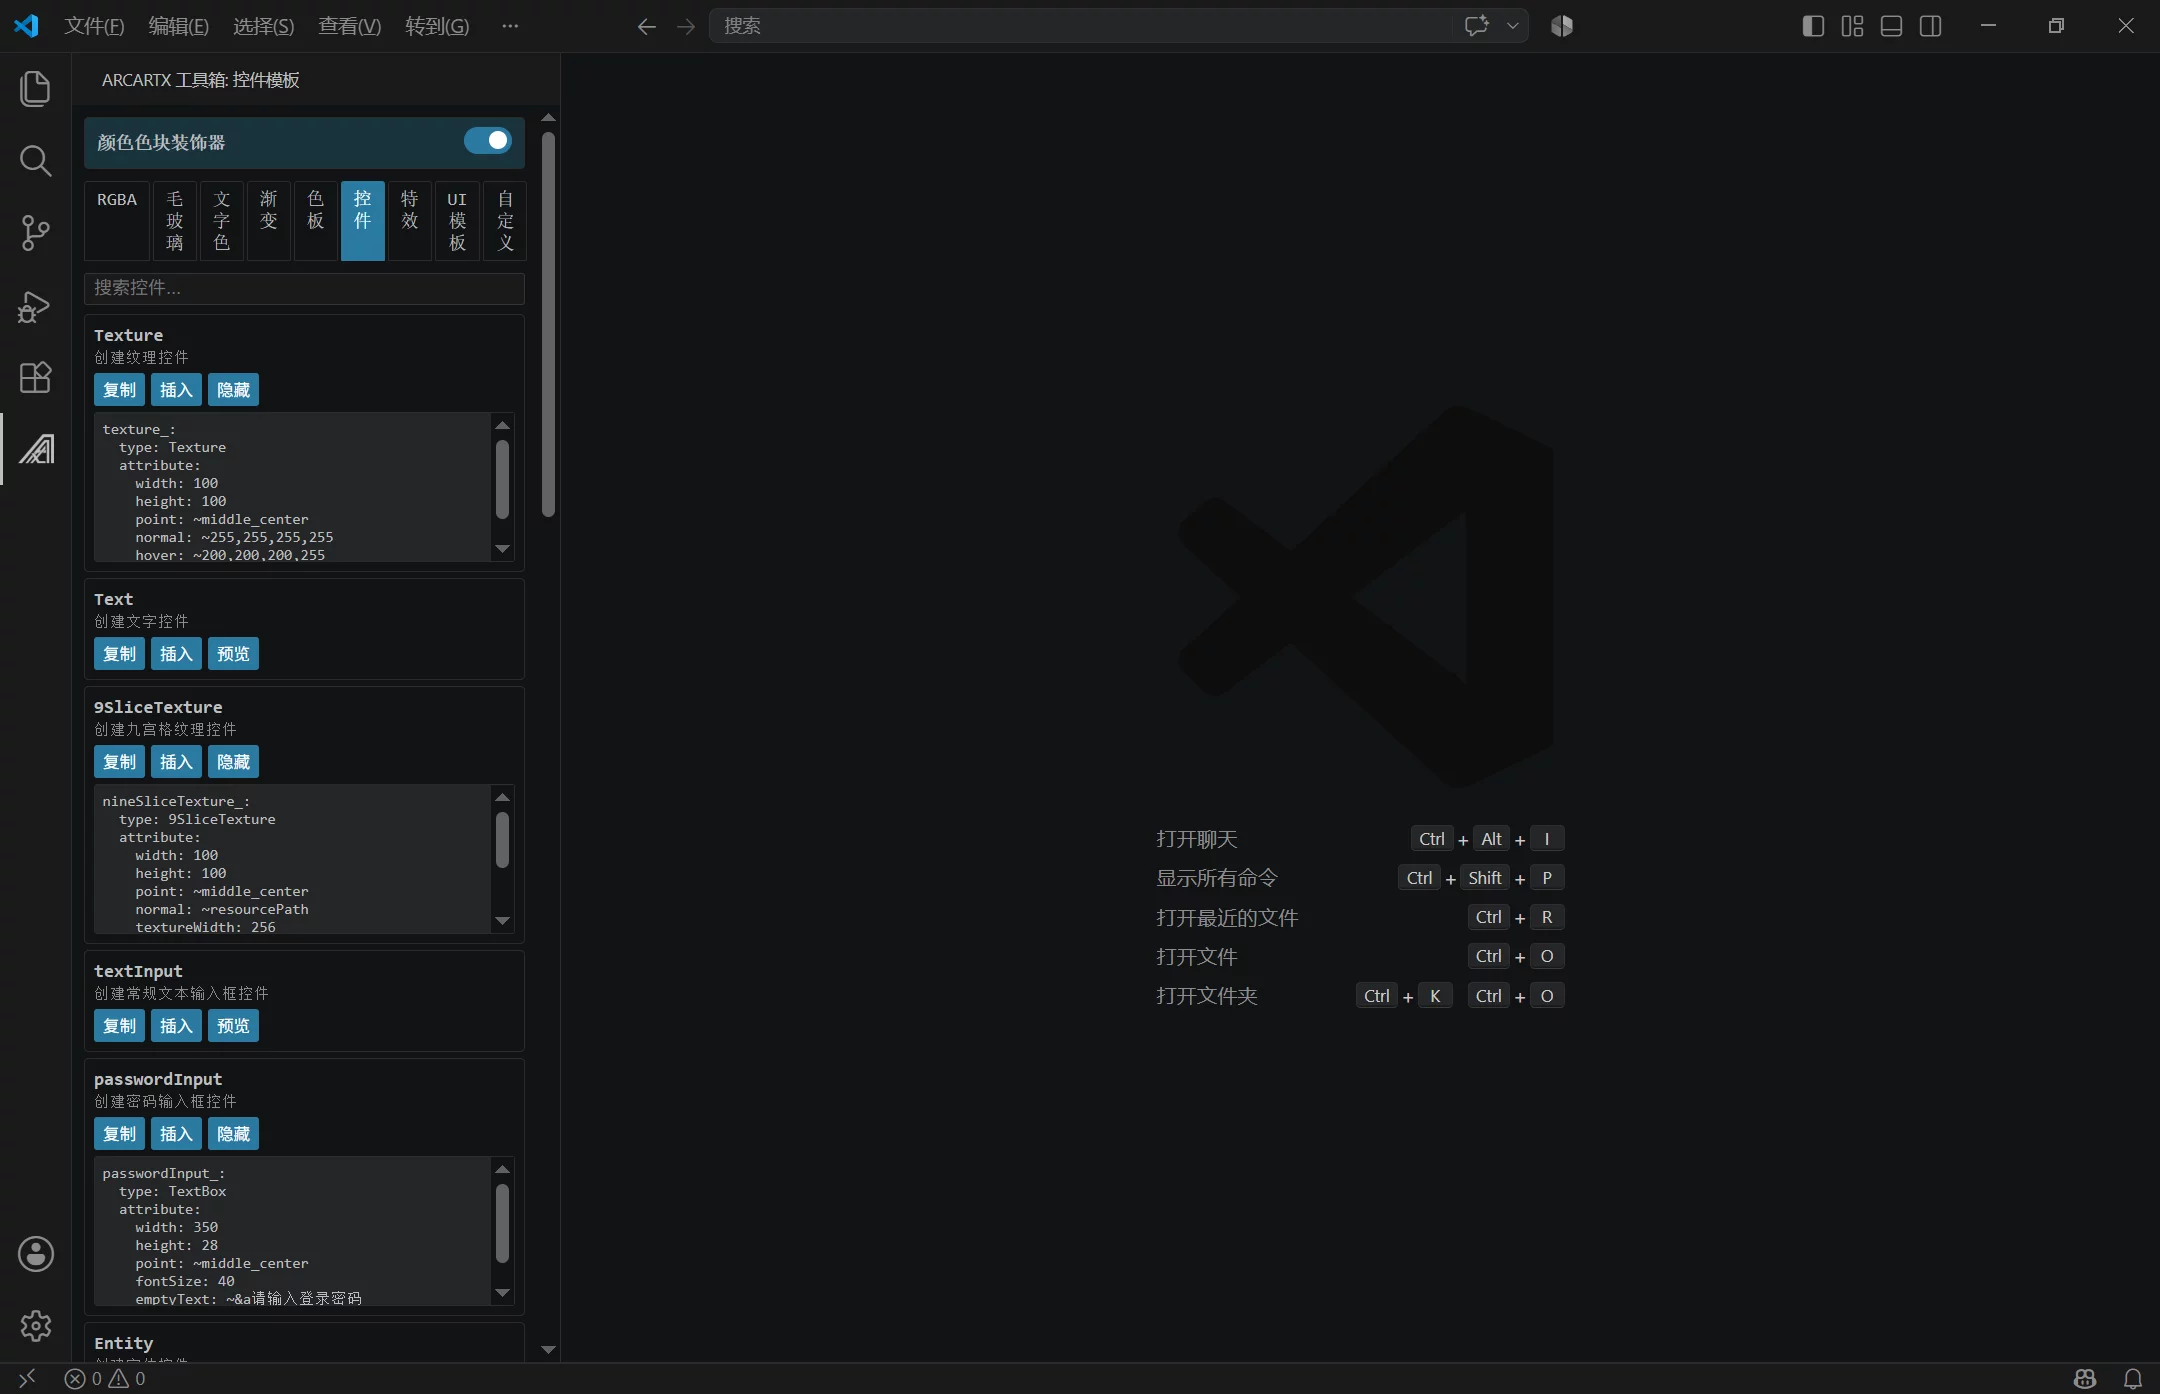Hide the 9SliceTexture code preview
2160x1394 pixels.
[233, 762]
